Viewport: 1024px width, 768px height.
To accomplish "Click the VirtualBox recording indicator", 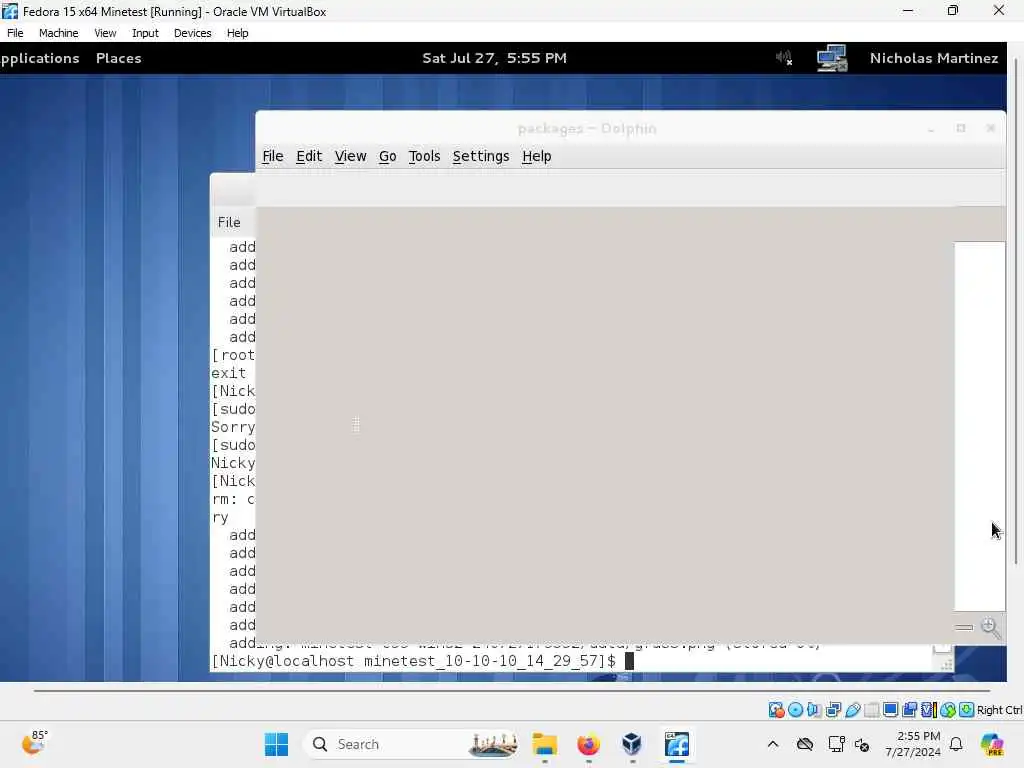I will point(909,710).
